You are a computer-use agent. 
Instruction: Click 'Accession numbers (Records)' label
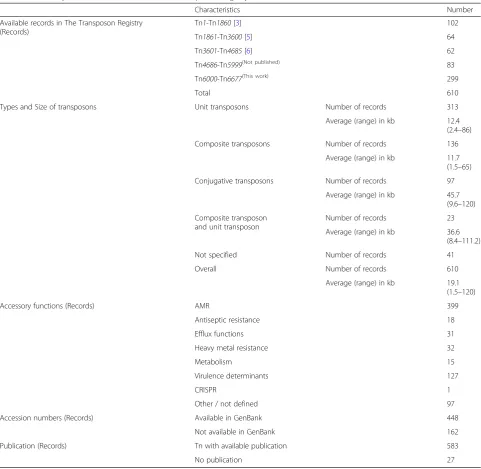pos(47,418)
